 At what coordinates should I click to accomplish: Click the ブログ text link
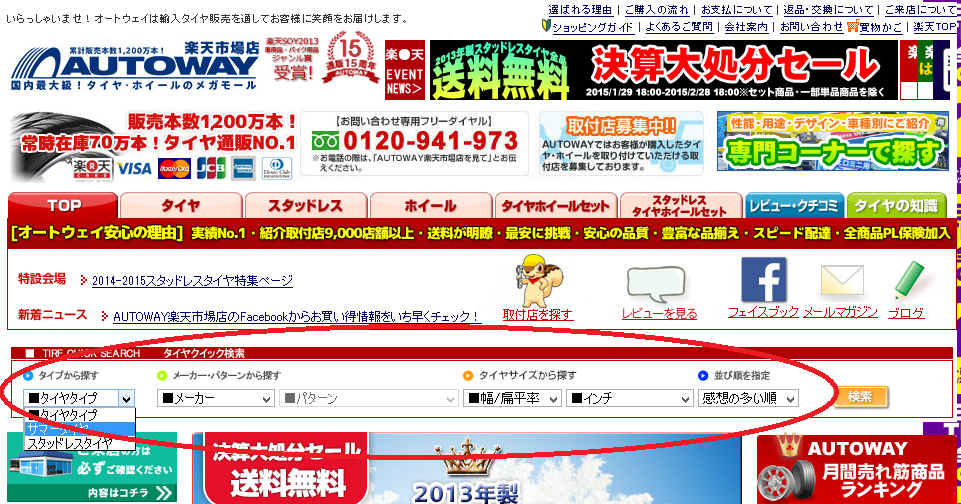(906, 313)
